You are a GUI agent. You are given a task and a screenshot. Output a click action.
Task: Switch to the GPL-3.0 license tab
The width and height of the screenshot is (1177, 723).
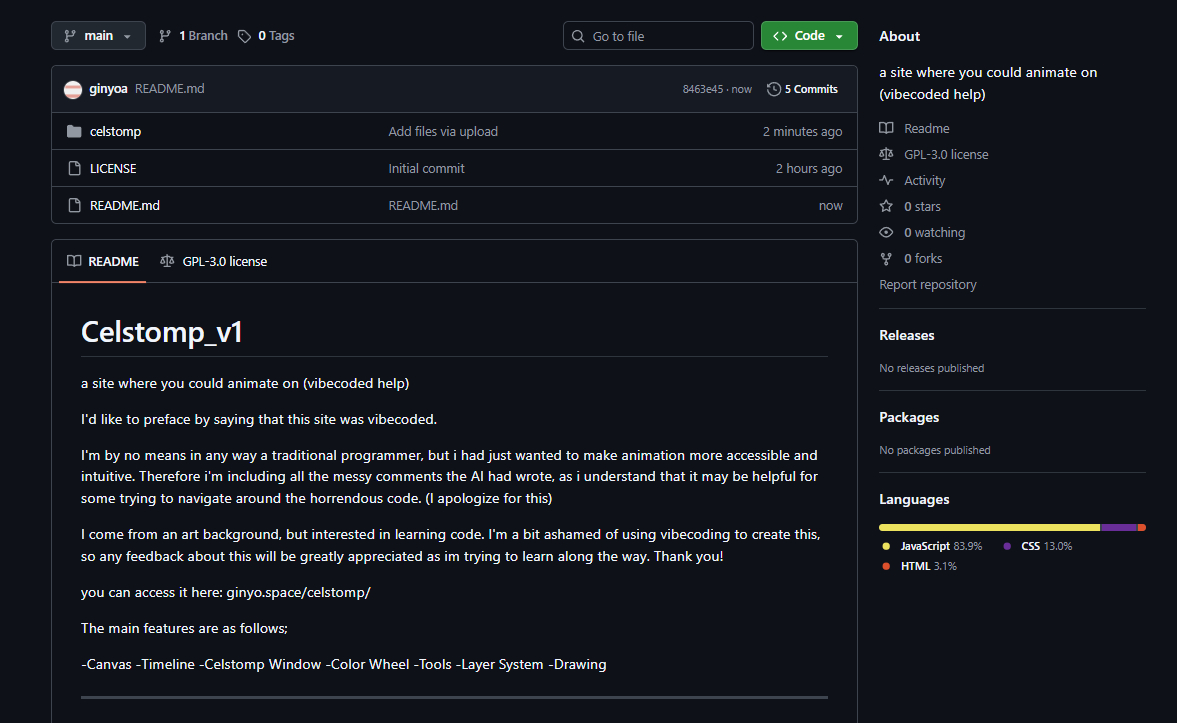tap(214, 261)
